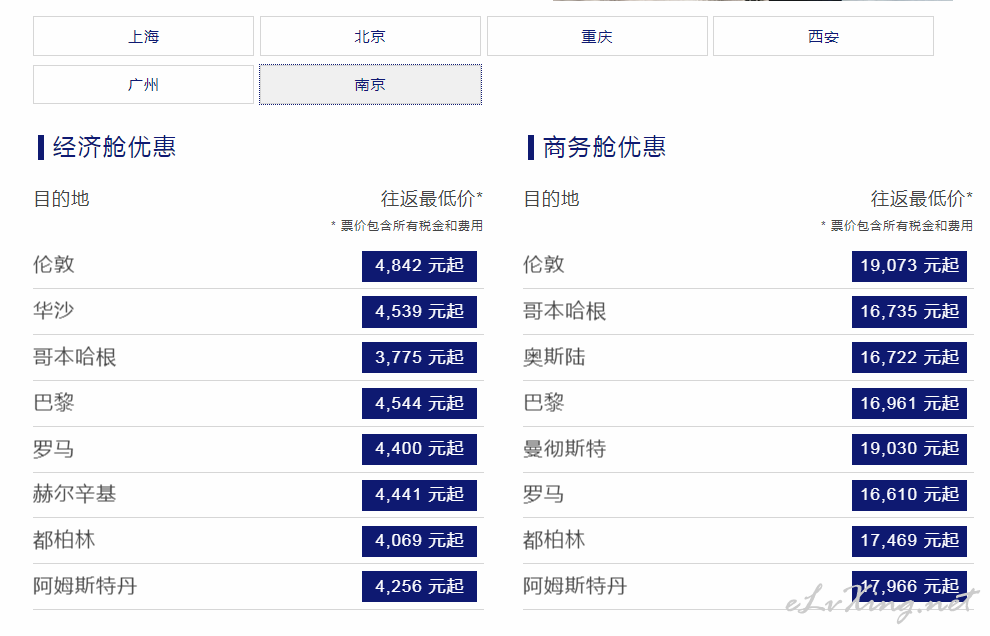The width and height of the screenshot is (990, 636).
Task: Open business 都柏林 17,469 元起 fare
Action: click(x=909, y=541)
